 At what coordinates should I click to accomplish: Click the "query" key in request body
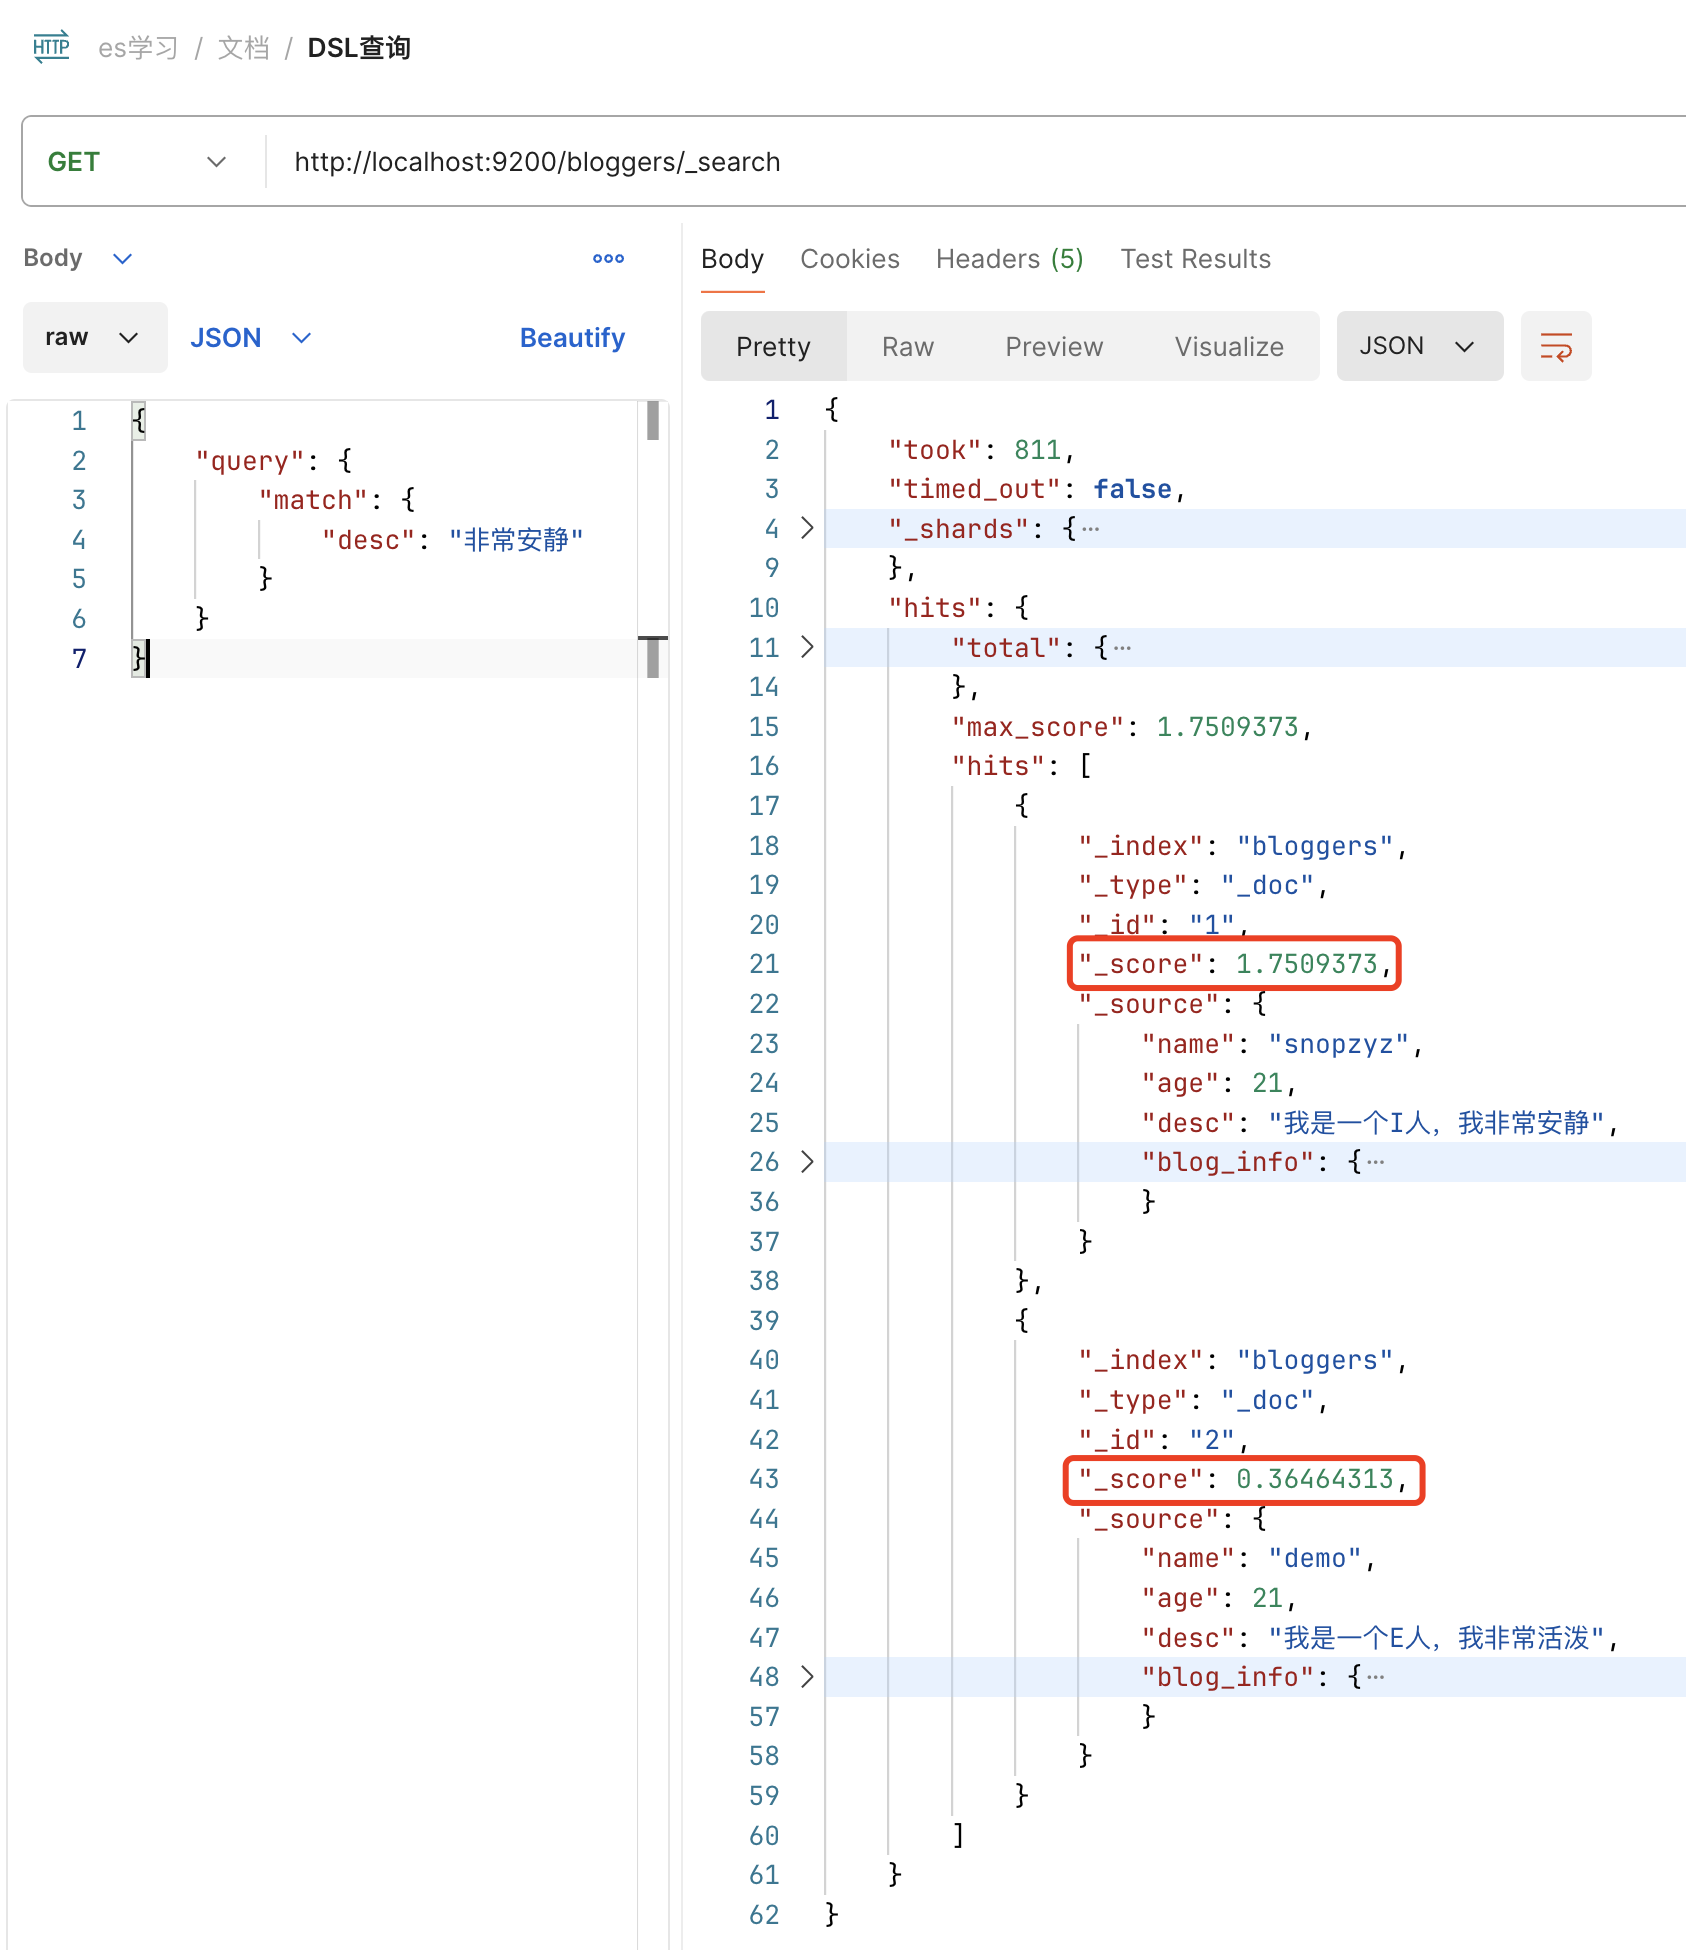point(249,461)
